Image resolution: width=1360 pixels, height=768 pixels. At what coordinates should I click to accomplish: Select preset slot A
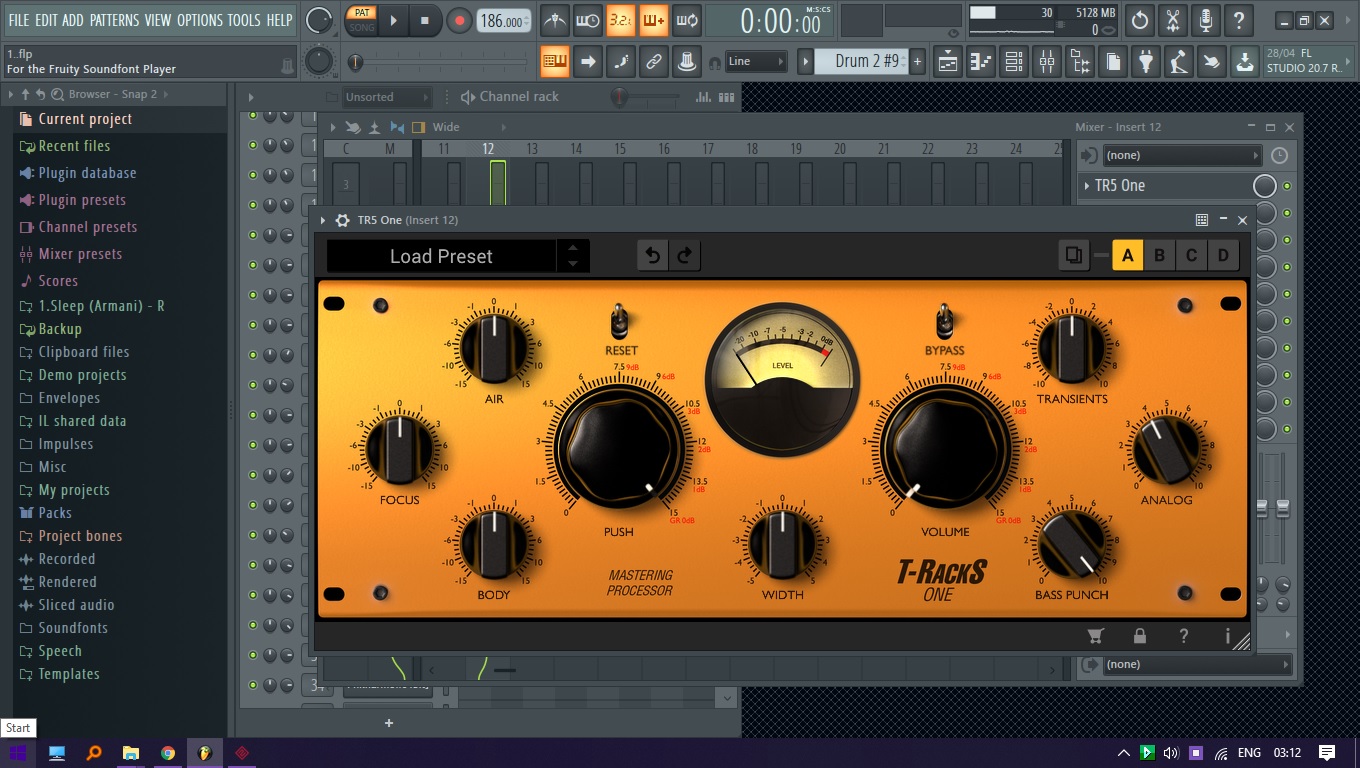pyautogui.click(x=1127, y=256)
